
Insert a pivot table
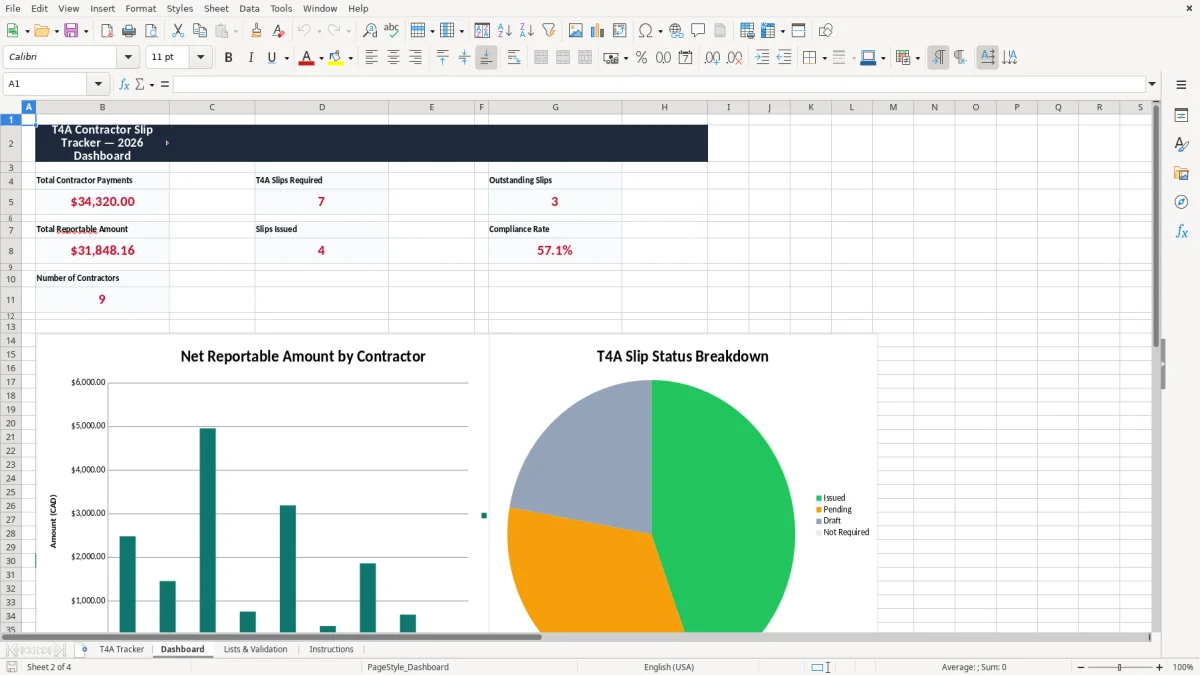[620, 31]
